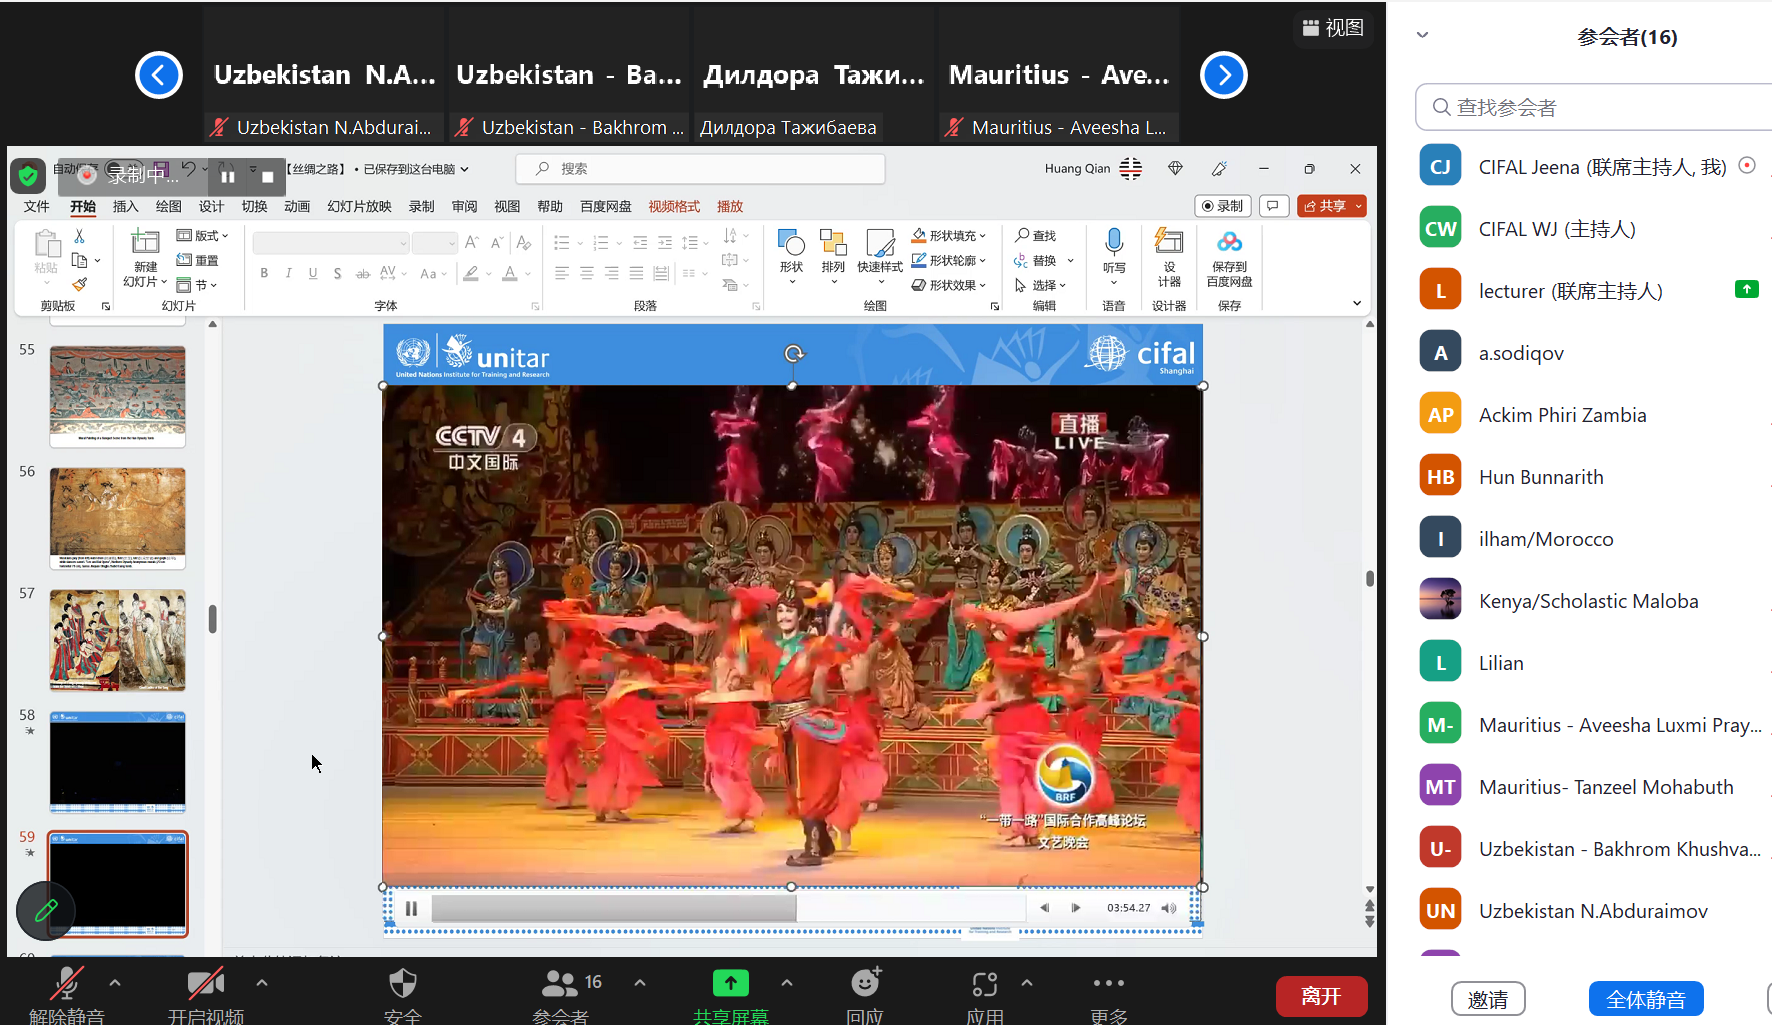Click the Format Painter brush icon
This screenshot has height=1025, width=1772.
(x=79, y=285)
